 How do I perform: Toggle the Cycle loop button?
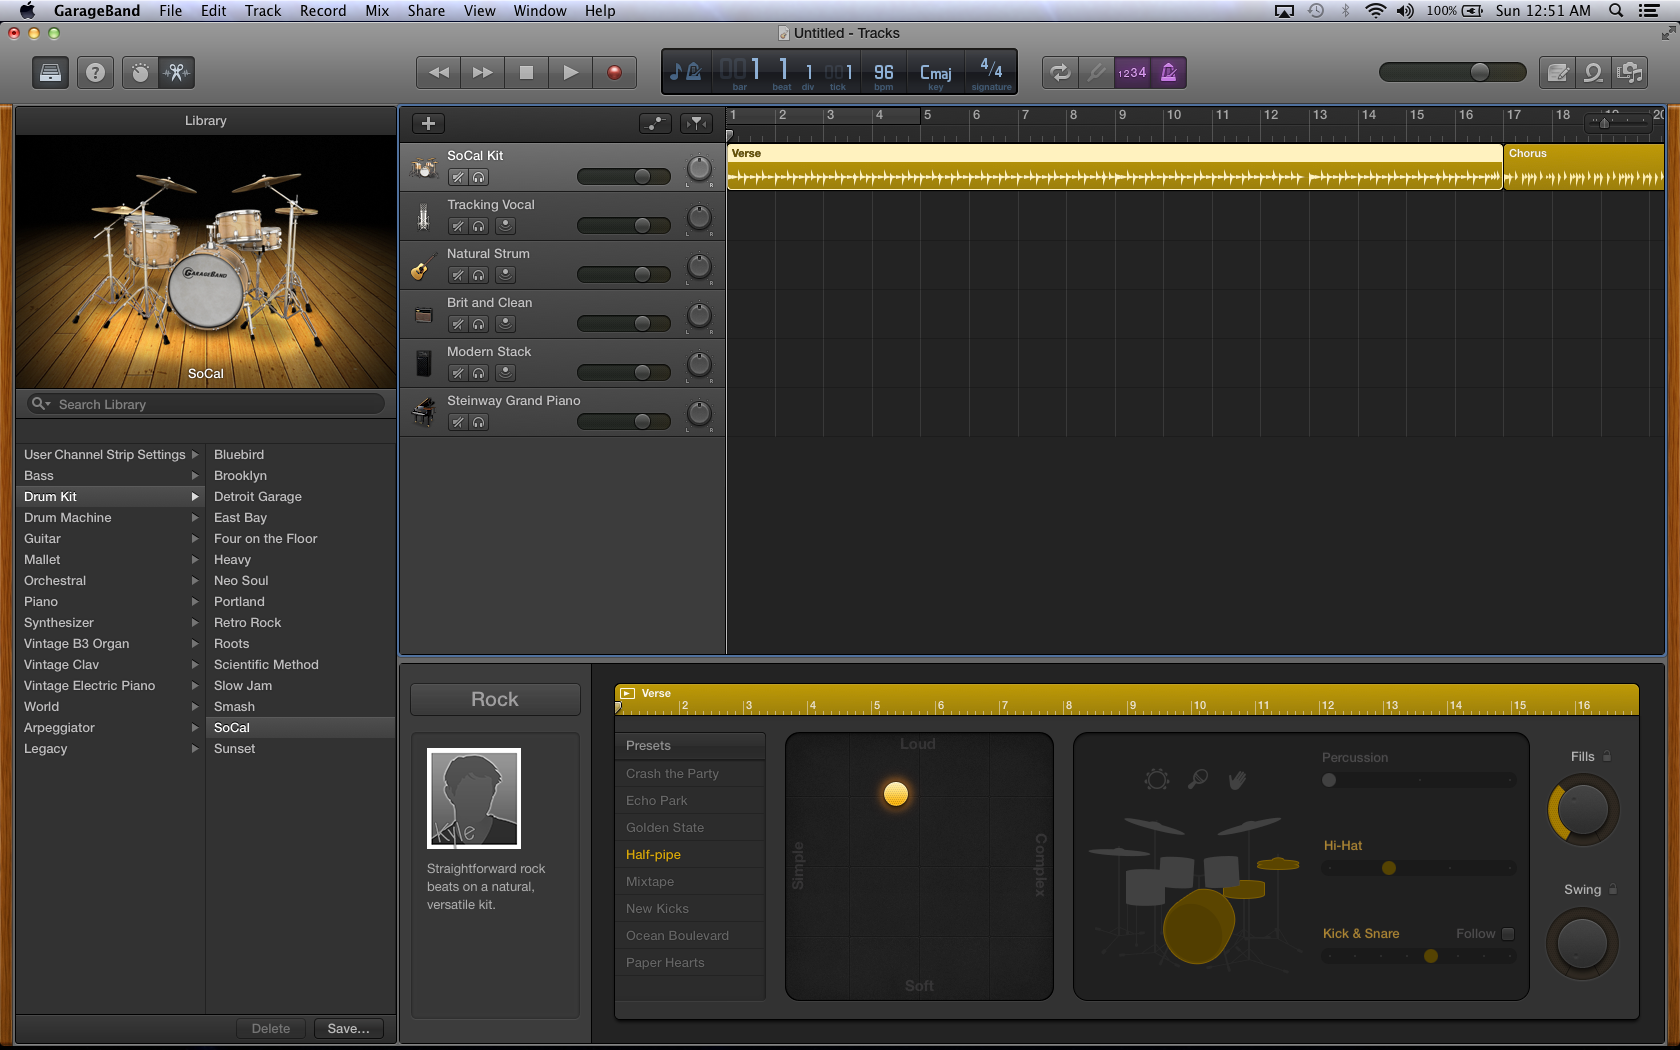click(1060, 72)
